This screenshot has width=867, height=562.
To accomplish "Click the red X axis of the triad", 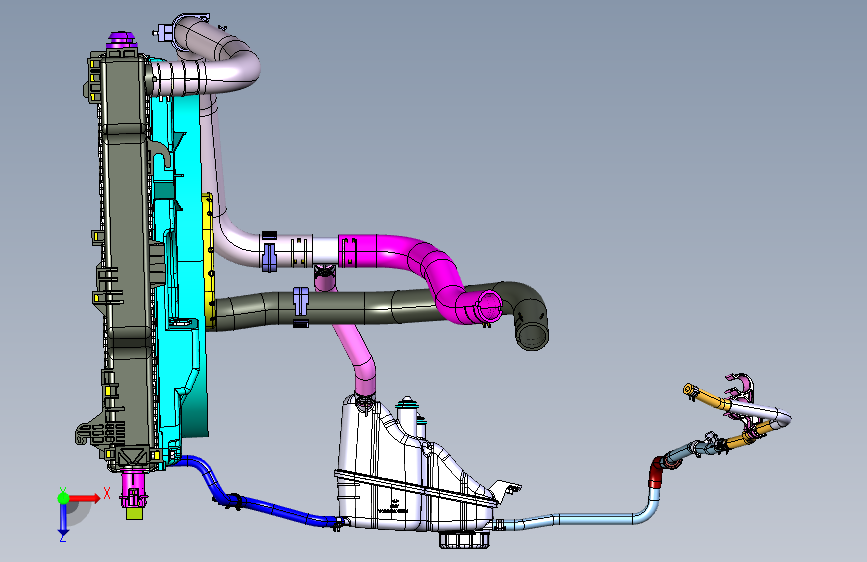I will [x=84, y=498].
